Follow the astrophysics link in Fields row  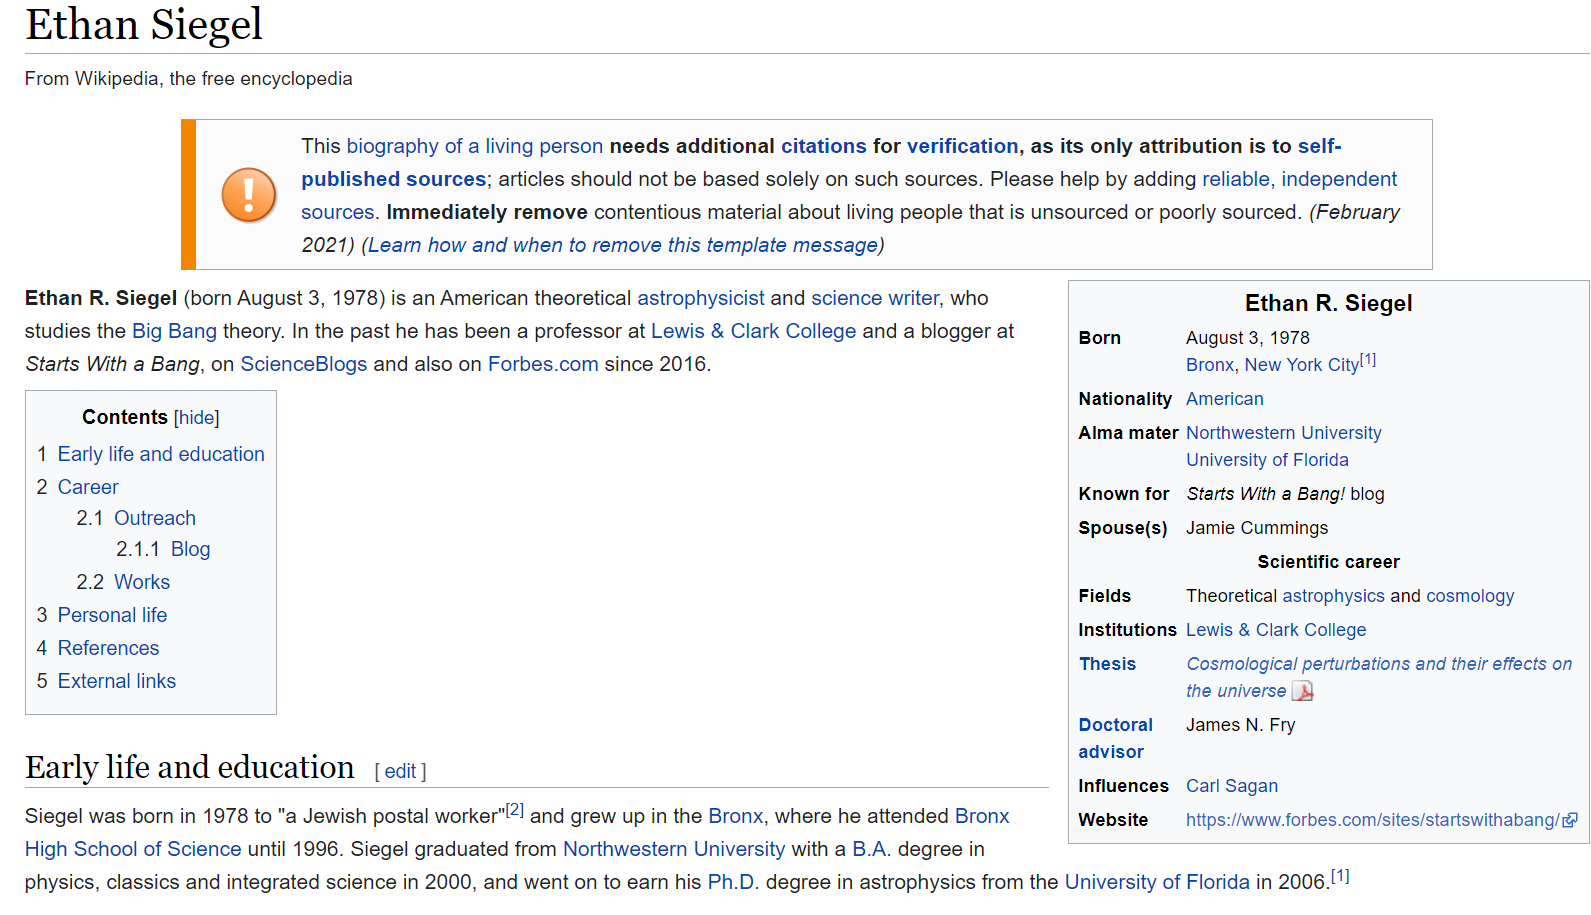1334,596
